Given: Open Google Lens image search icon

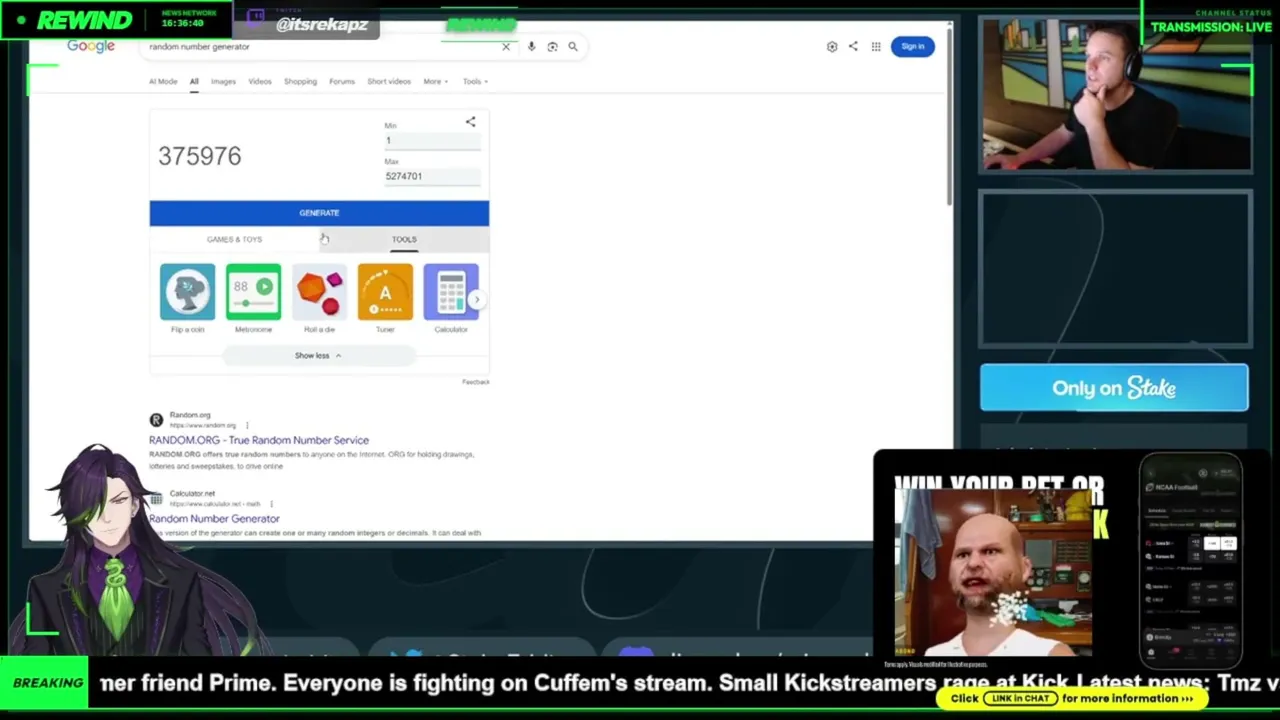Looking at the screenshot, I should pyautogui.click(x=552, y=46).
